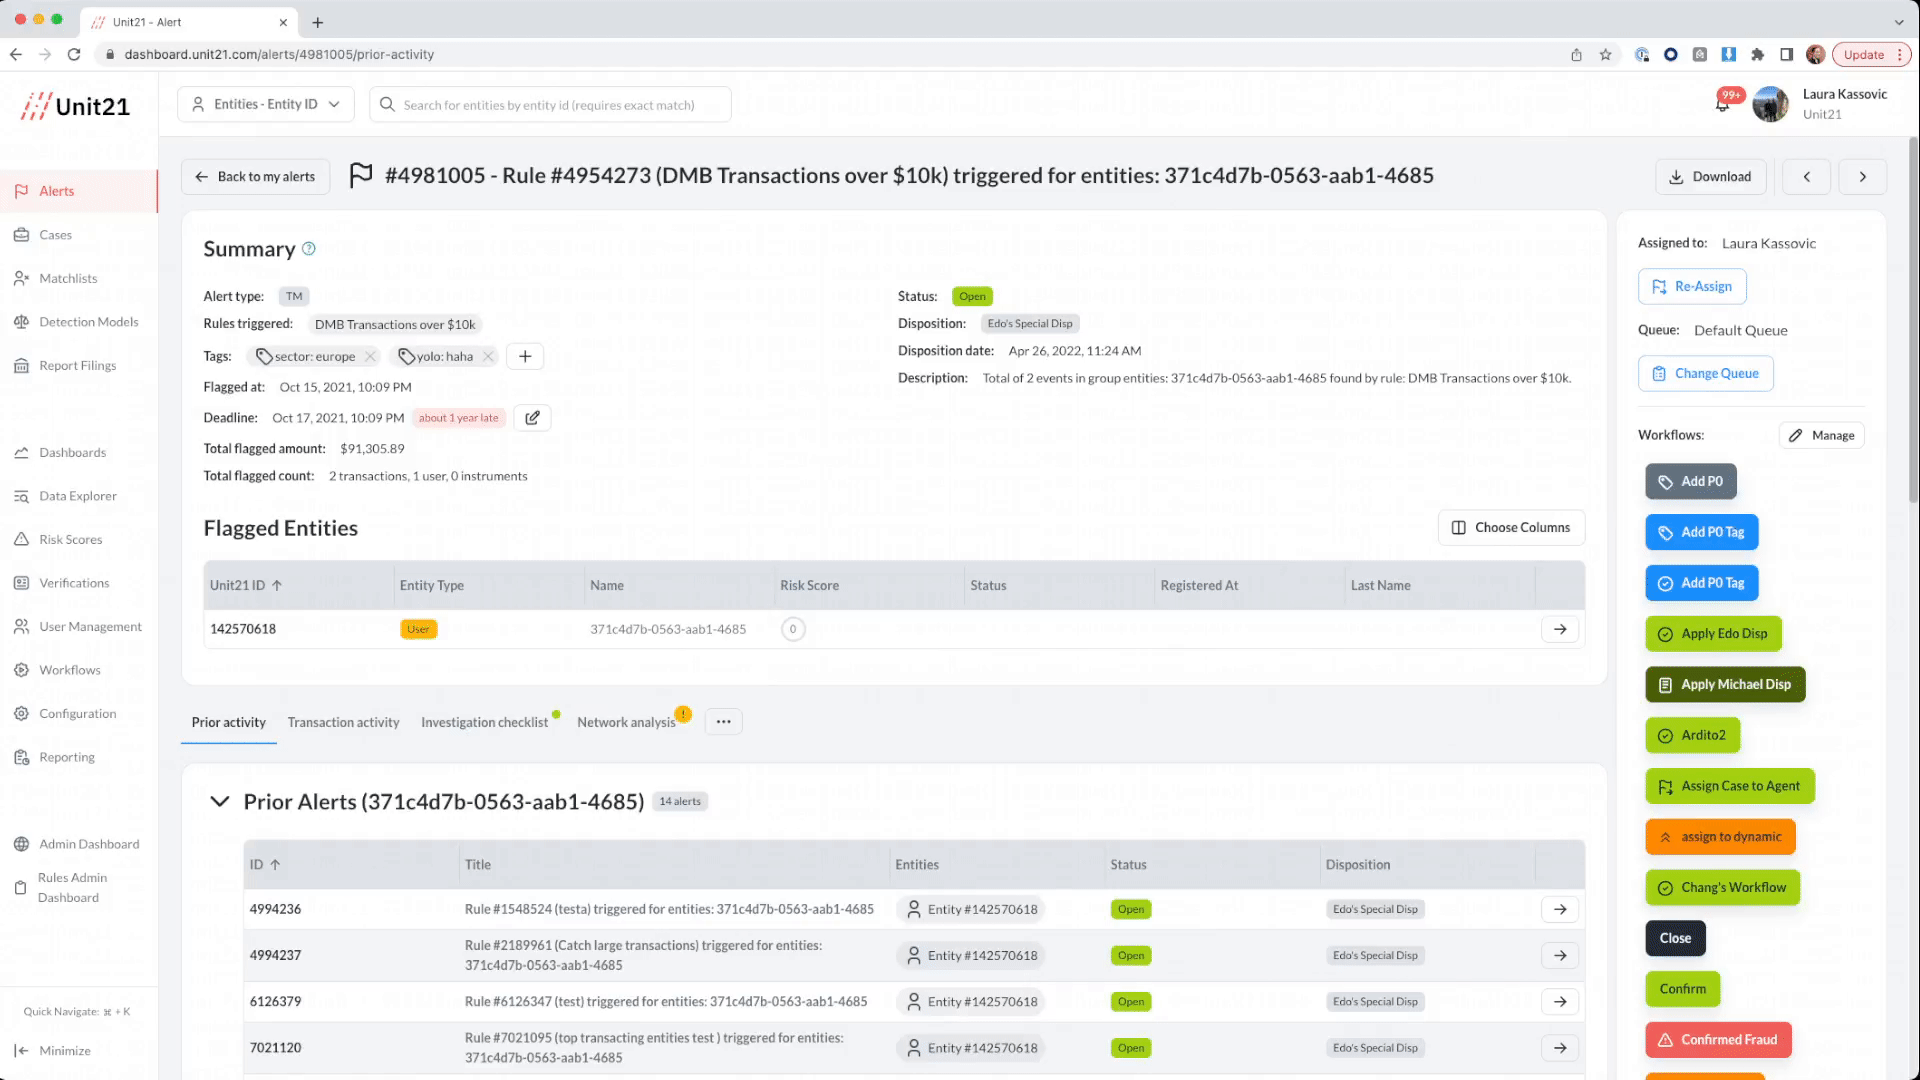1920x1080 pixels.
Task: Click the browser address bar URL
Action: click(279, 55)
